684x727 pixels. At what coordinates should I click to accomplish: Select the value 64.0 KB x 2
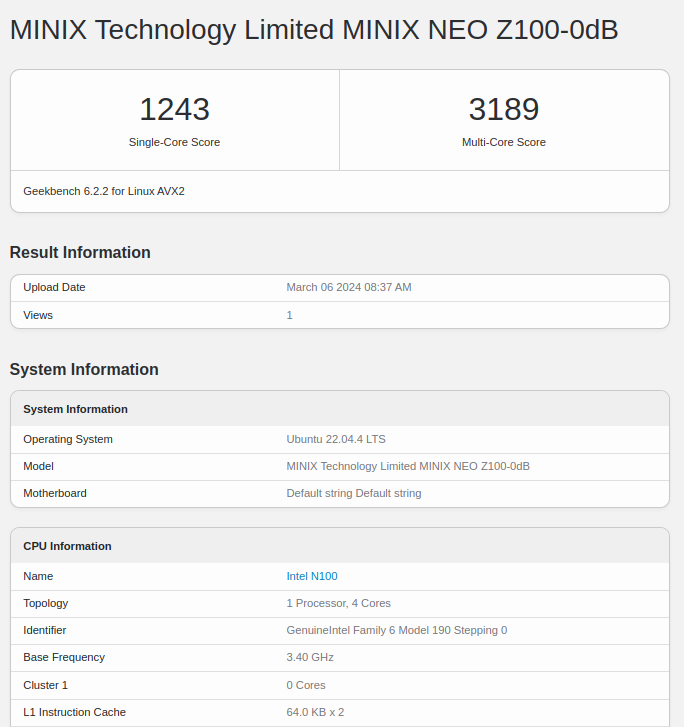click(x=315, y=712)
